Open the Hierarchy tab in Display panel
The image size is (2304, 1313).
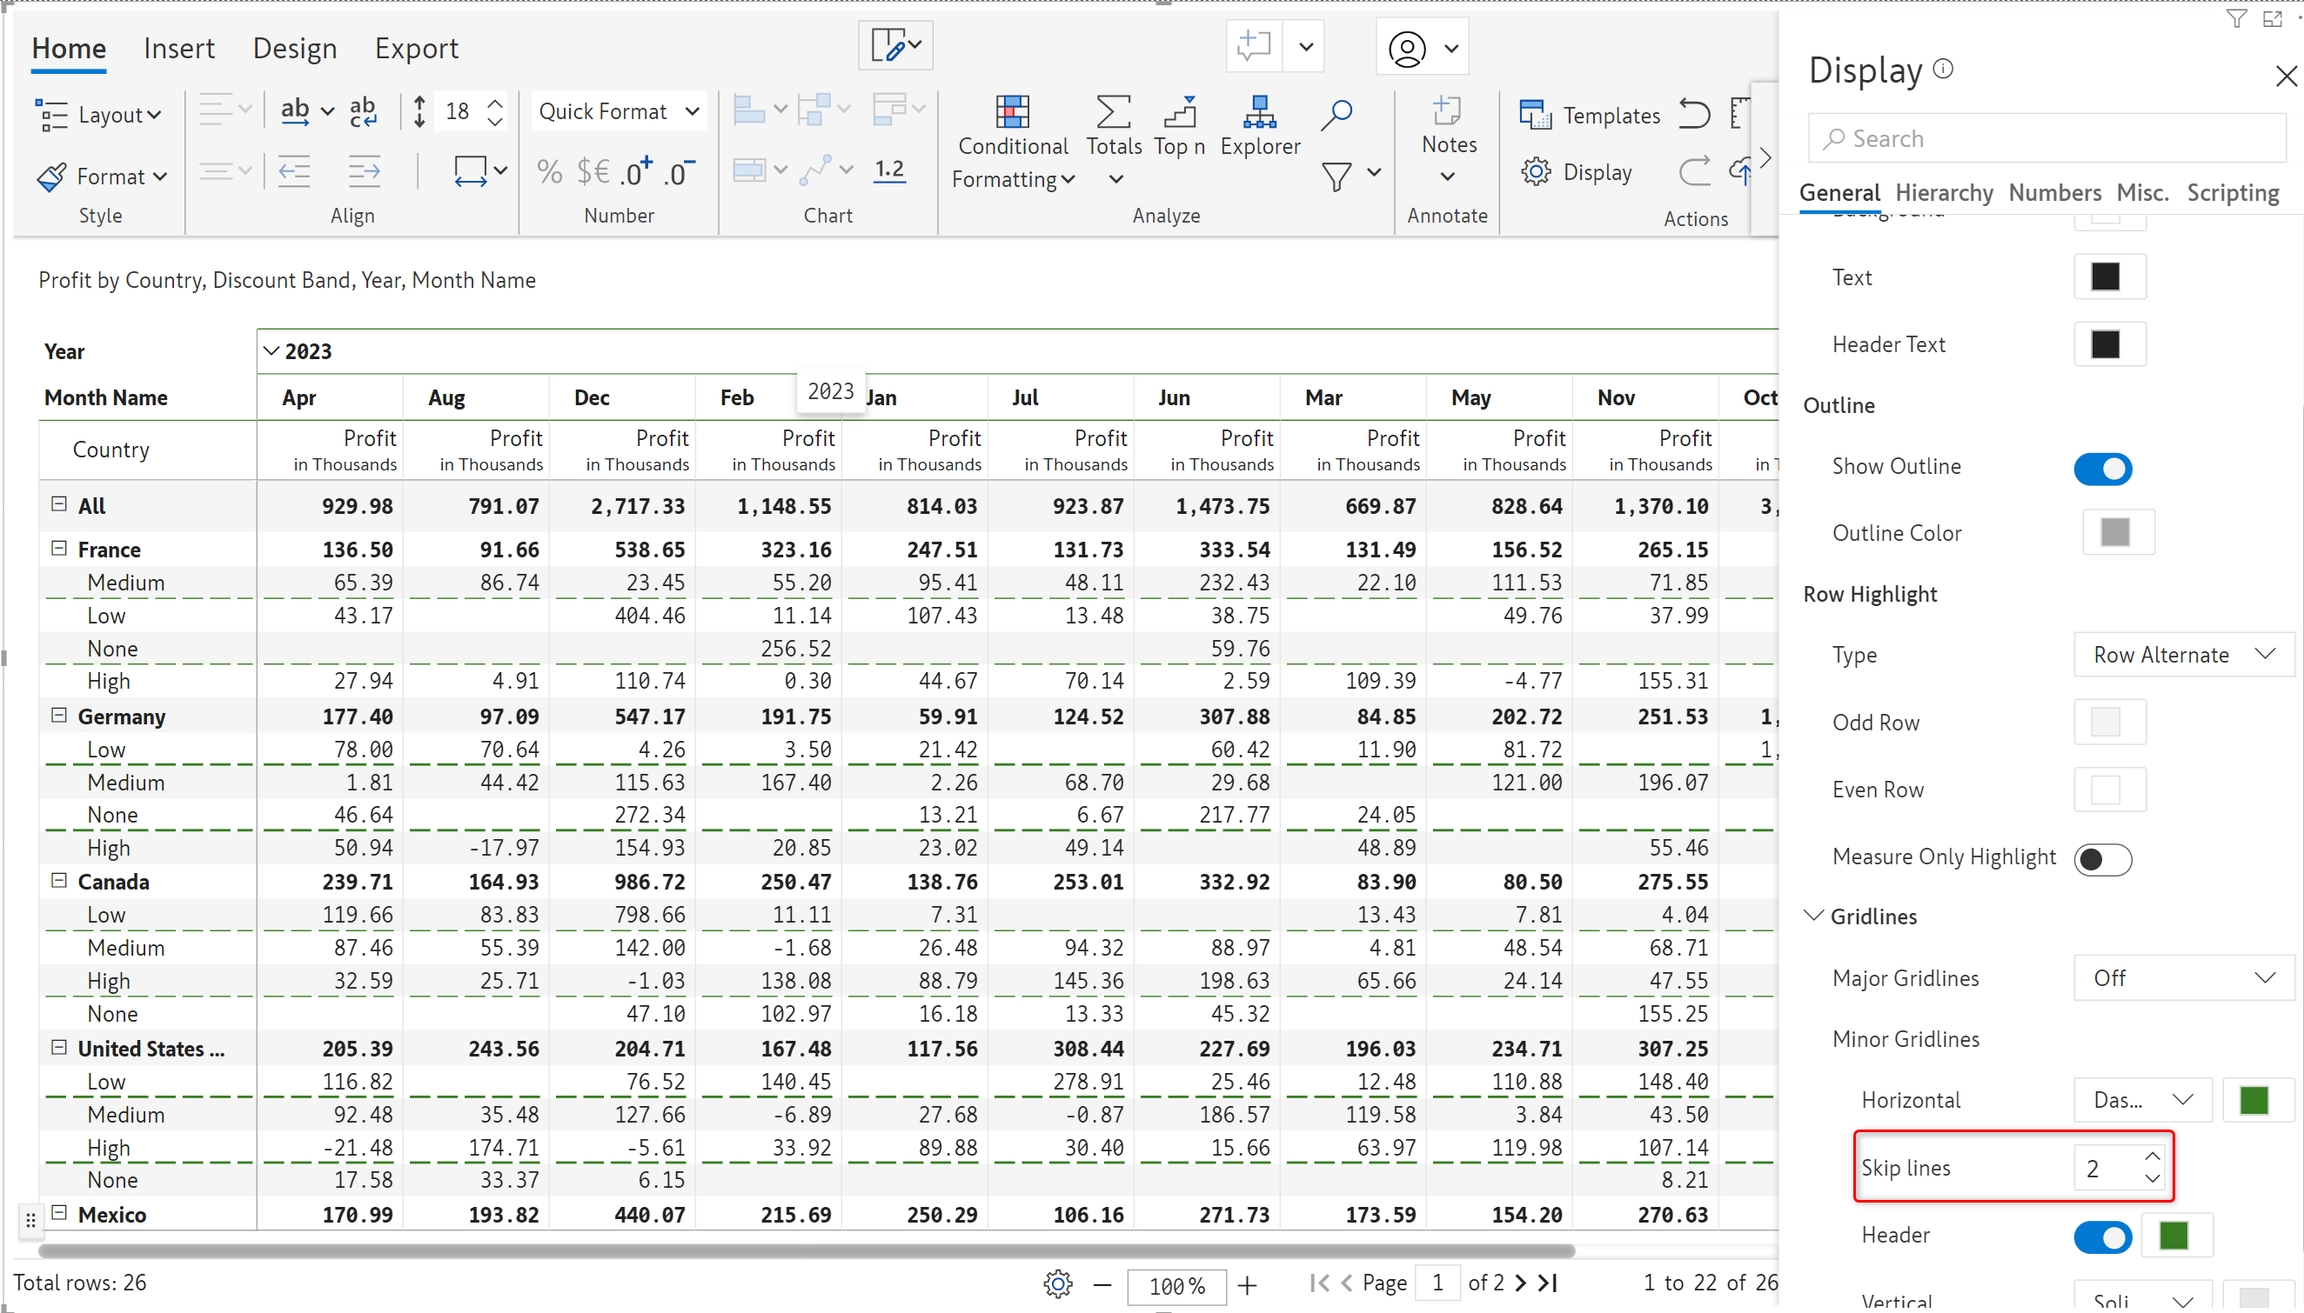click(1943, 192)
